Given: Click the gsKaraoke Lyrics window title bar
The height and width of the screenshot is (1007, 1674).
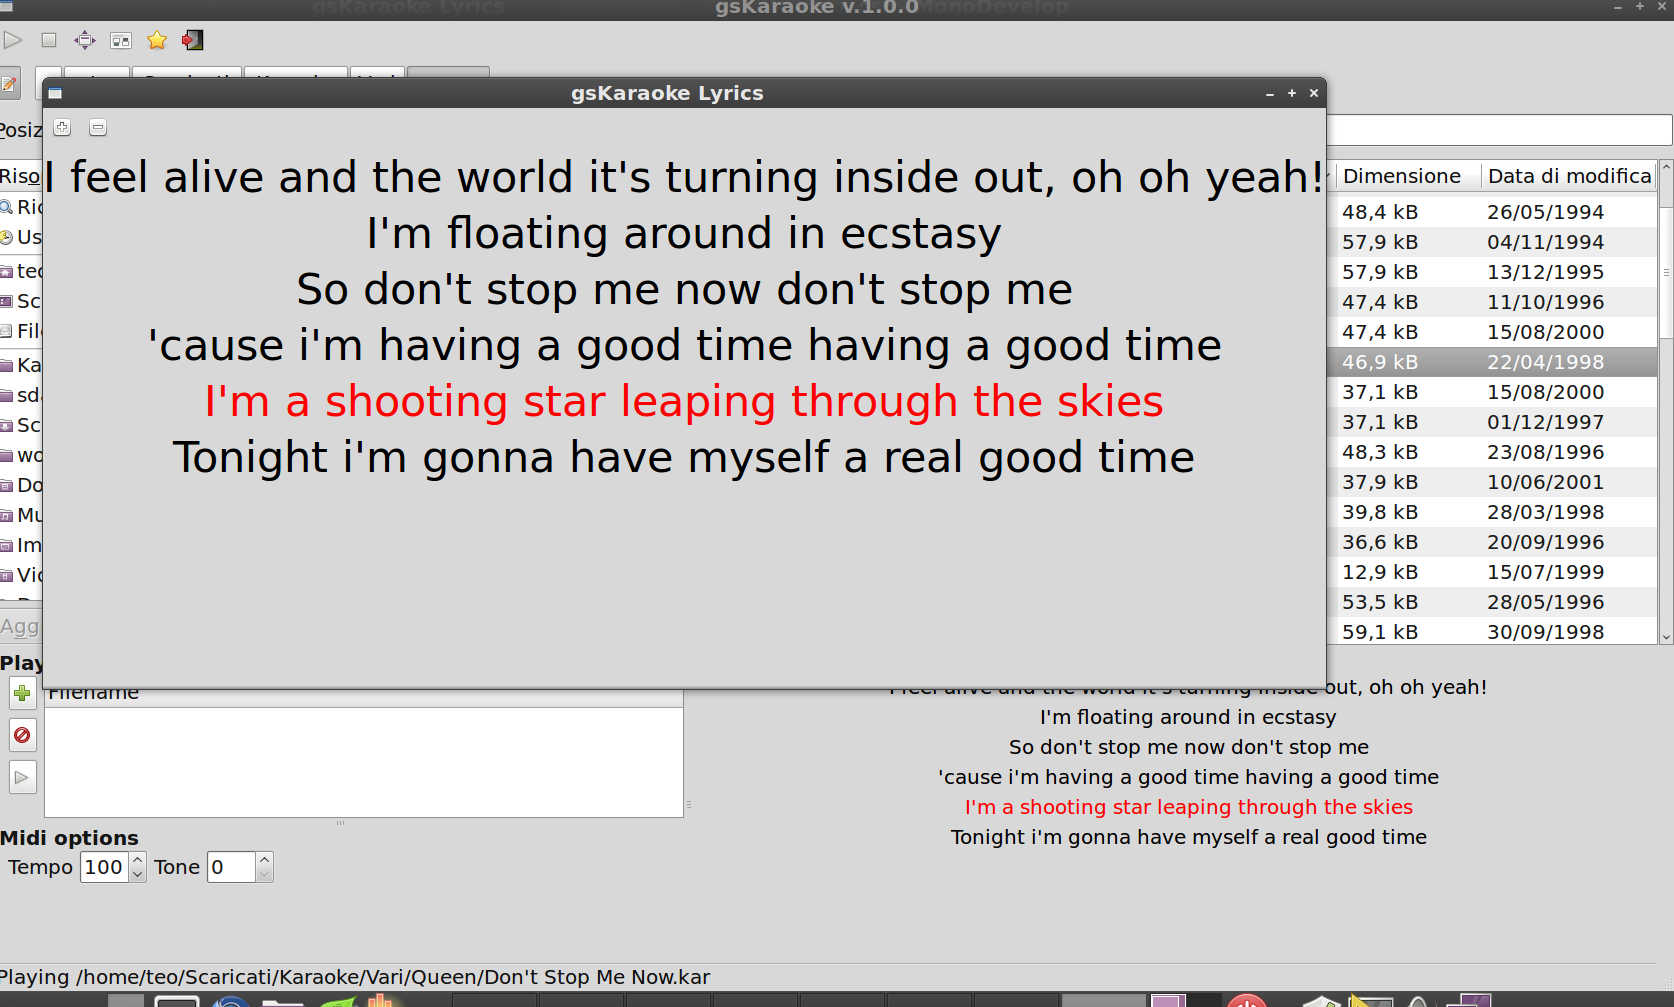Looking at the screenshot, I should pos(667,93).
